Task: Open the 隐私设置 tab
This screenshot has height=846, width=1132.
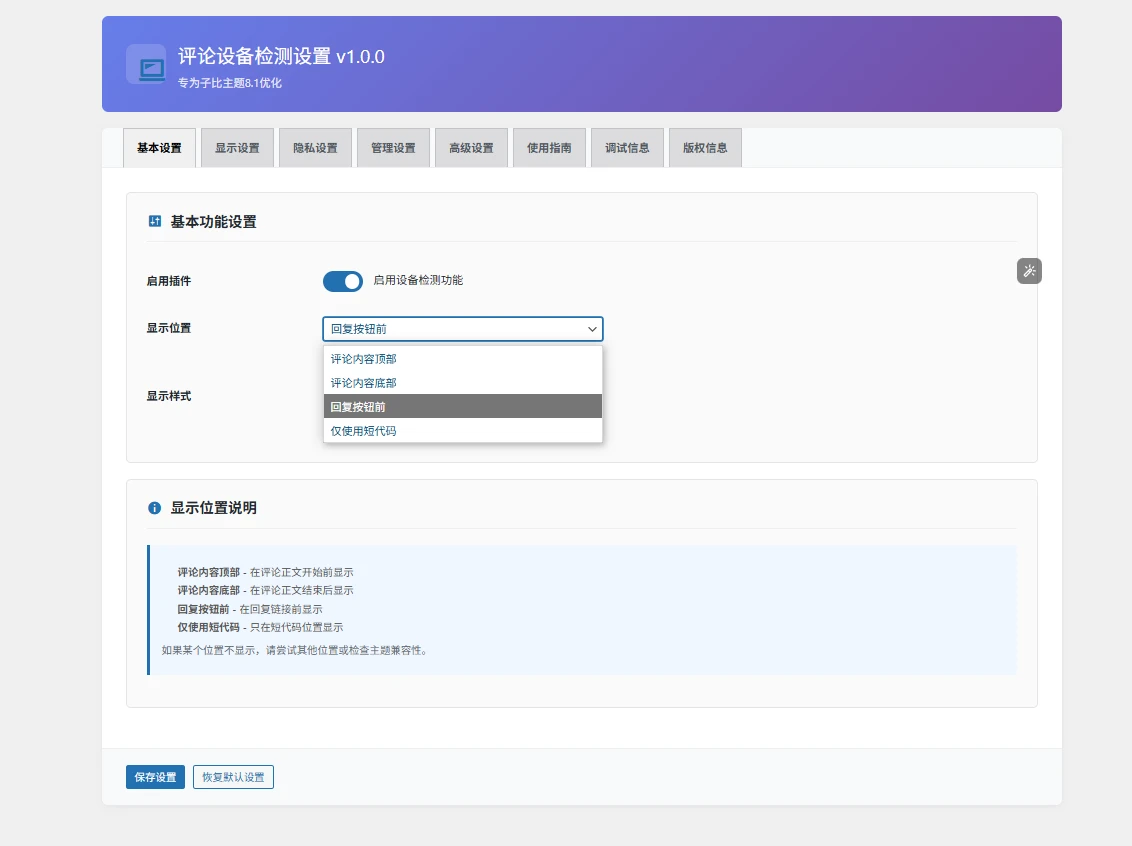Action: (x=315, y=148)
